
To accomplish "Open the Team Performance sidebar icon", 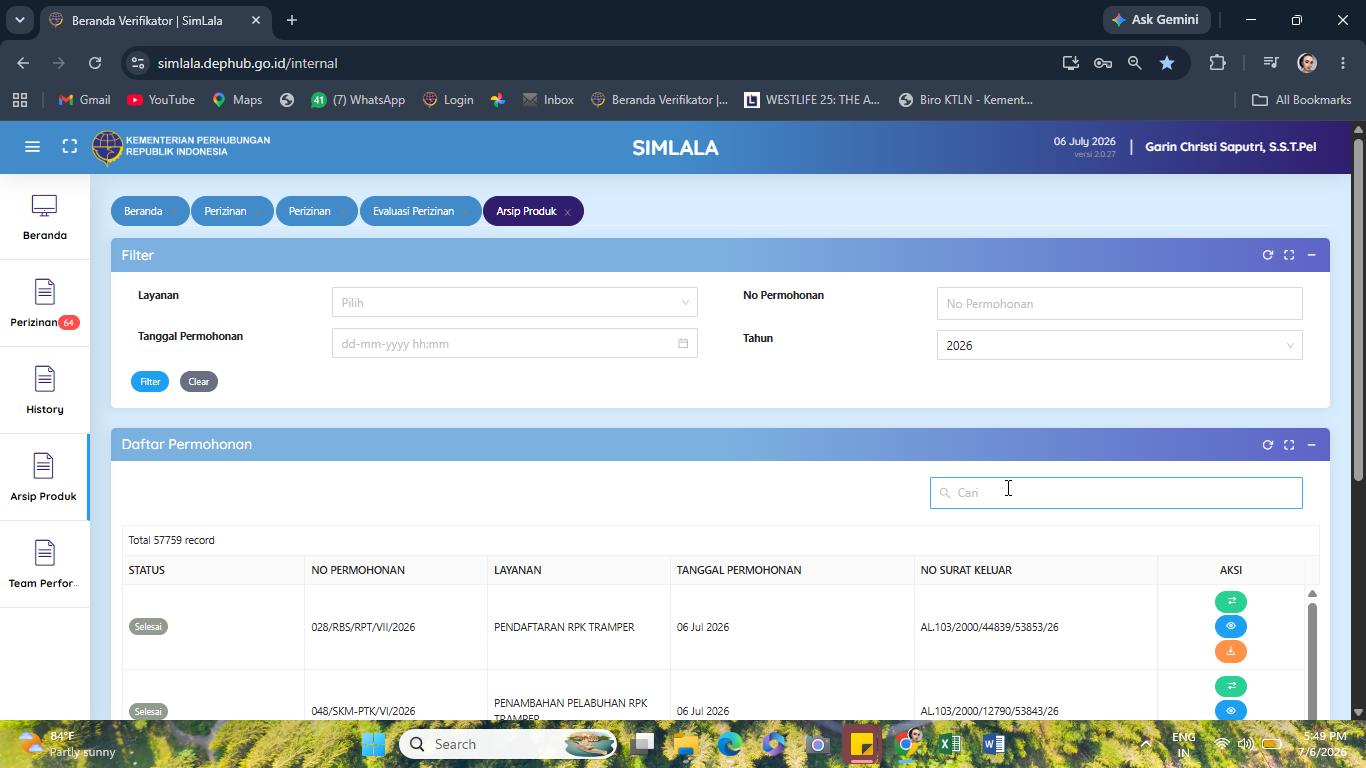I will (44, 565).
